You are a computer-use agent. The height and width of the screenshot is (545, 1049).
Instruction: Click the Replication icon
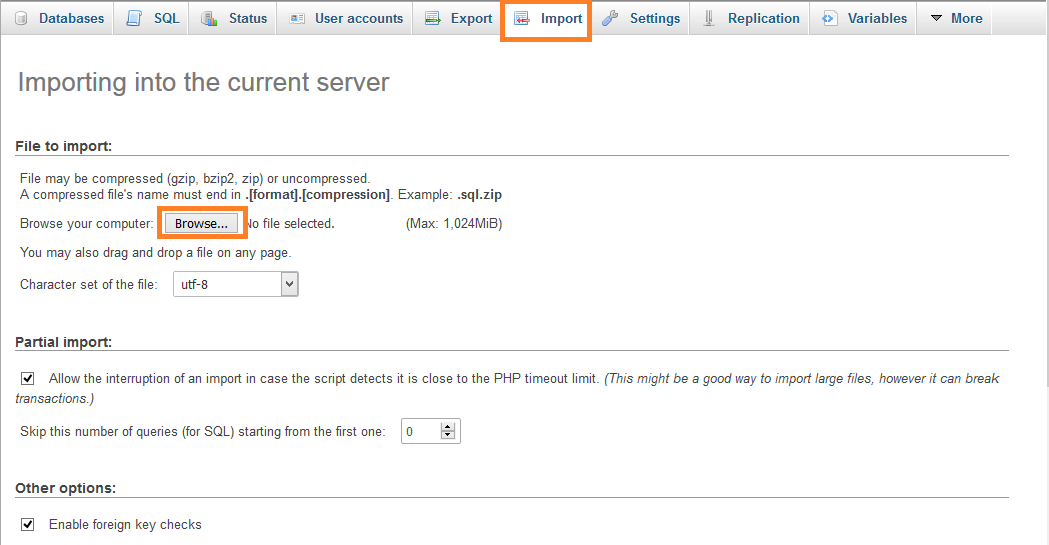pyautogui.click(x=709, y=19)
